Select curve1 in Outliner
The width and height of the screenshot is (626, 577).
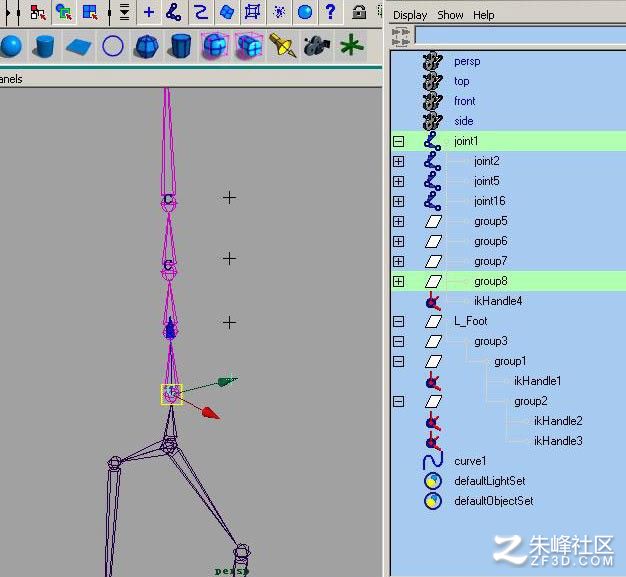(x=470, y=461)
